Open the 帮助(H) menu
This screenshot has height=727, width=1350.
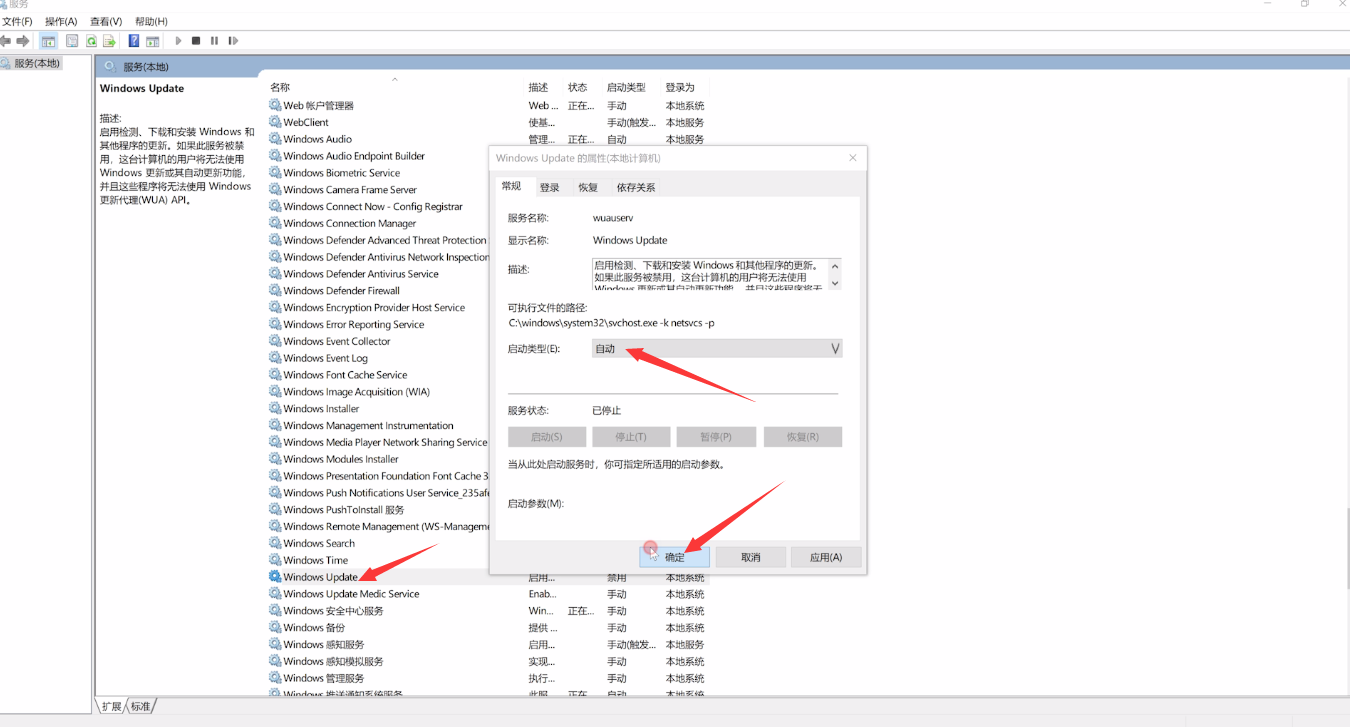(x=151, y=21)
